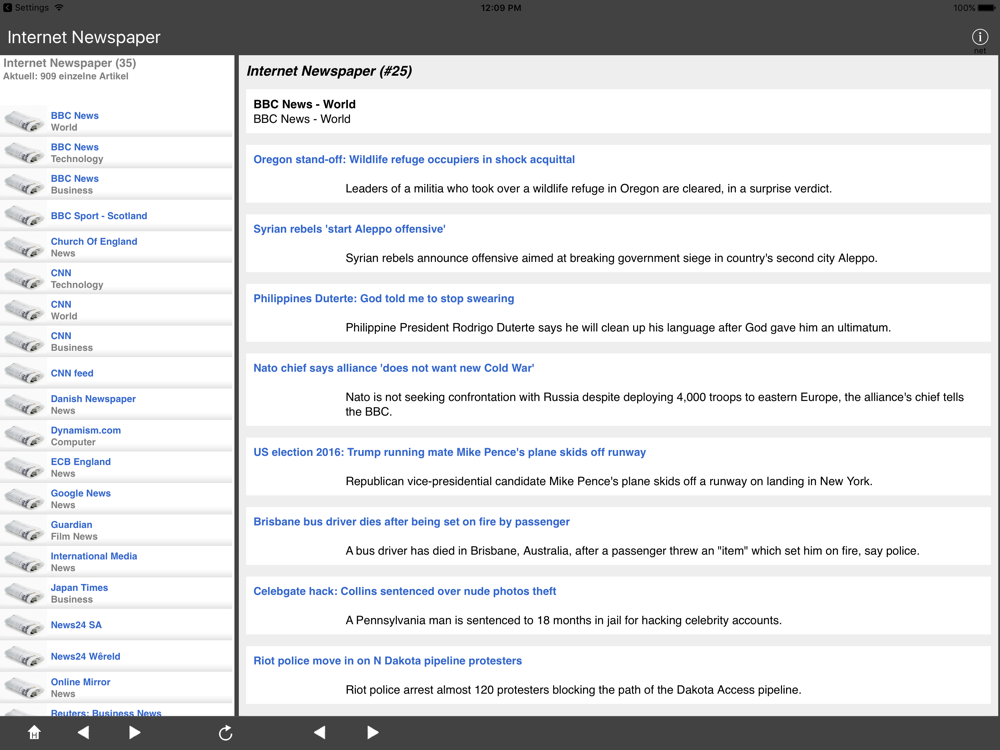Image resolution: width=1000 pixels, height=750 pixels.
Task: Click the newspaper icon next to BBC News Technology
Action: pyautogui.click(x=24, y=152)
